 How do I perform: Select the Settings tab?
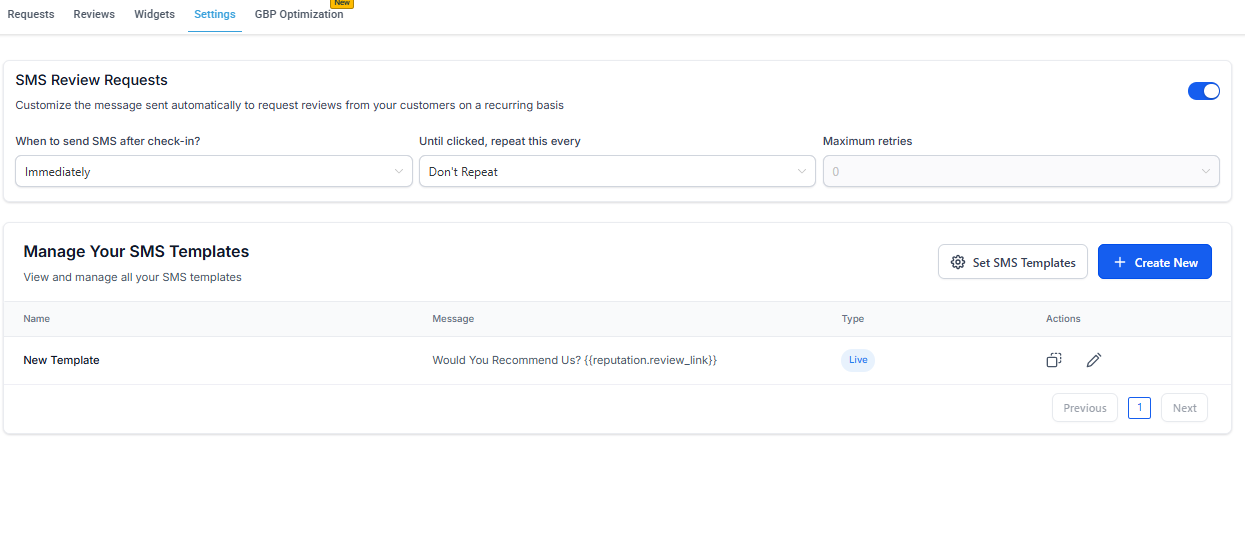[215, 14]
